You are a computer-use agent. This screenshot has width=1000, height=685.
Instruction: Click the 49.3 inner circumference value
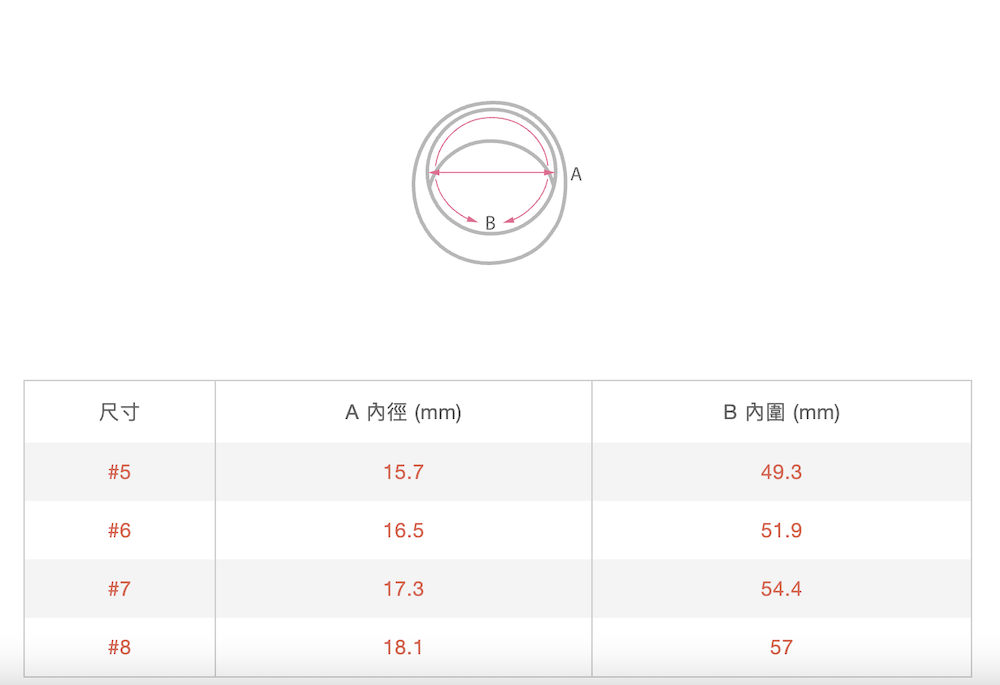tap(781, 472)
